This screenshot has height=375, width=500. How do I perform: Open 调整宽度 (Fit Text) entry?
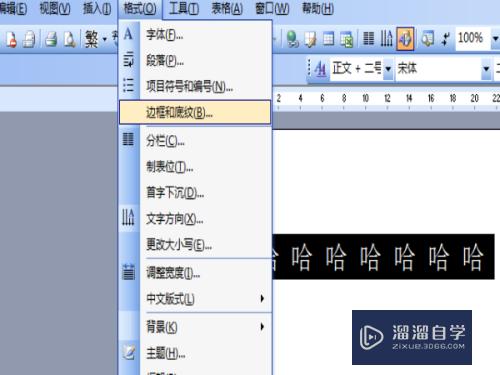pyautogui.click(x=196, y=273)
